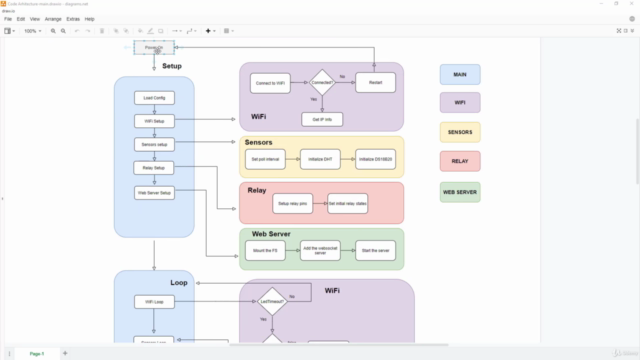Select the Start the server node
Image resolution: width=640 pixels, height=360 pixels.
[376, 251]
